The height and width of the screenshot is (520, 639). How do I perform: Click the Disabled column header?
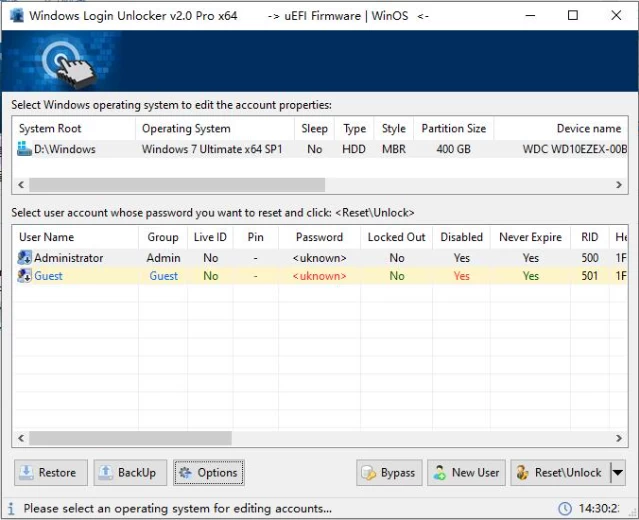click(x=461, y=237)
